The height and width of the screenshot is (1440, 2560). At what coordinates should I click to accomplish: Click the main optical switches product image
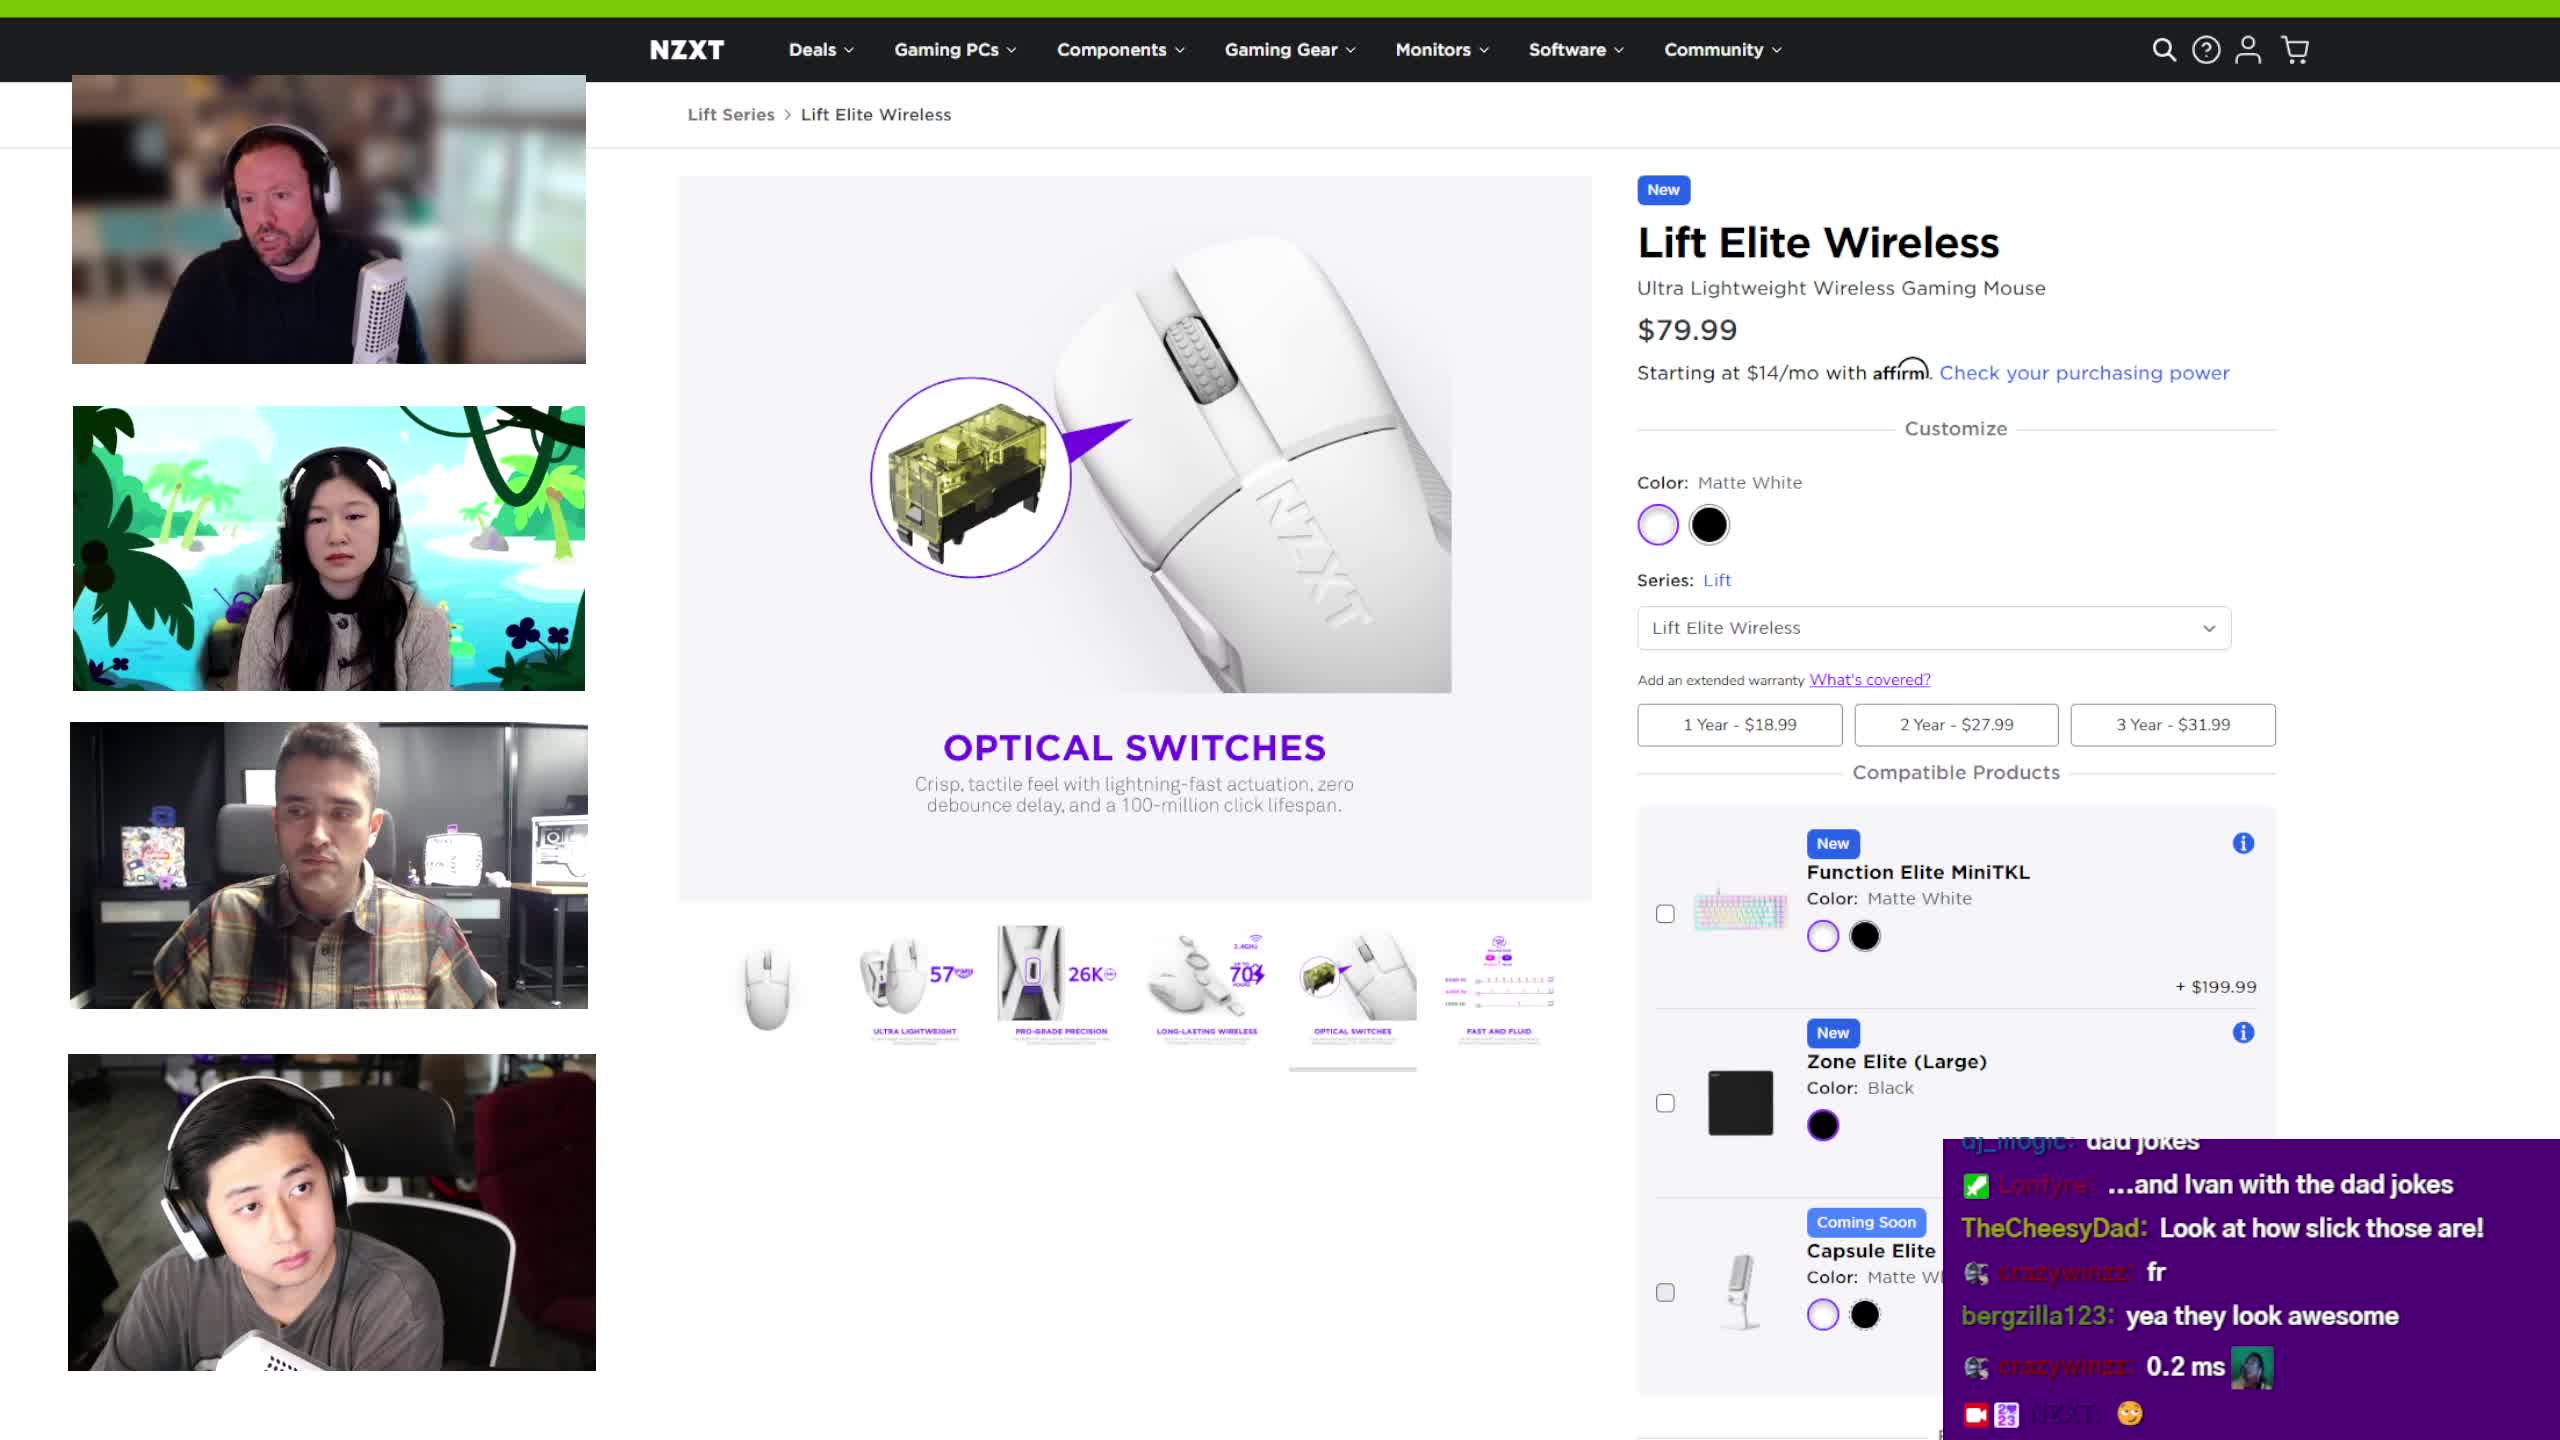pyautogui.click(x=1135, y=539)
